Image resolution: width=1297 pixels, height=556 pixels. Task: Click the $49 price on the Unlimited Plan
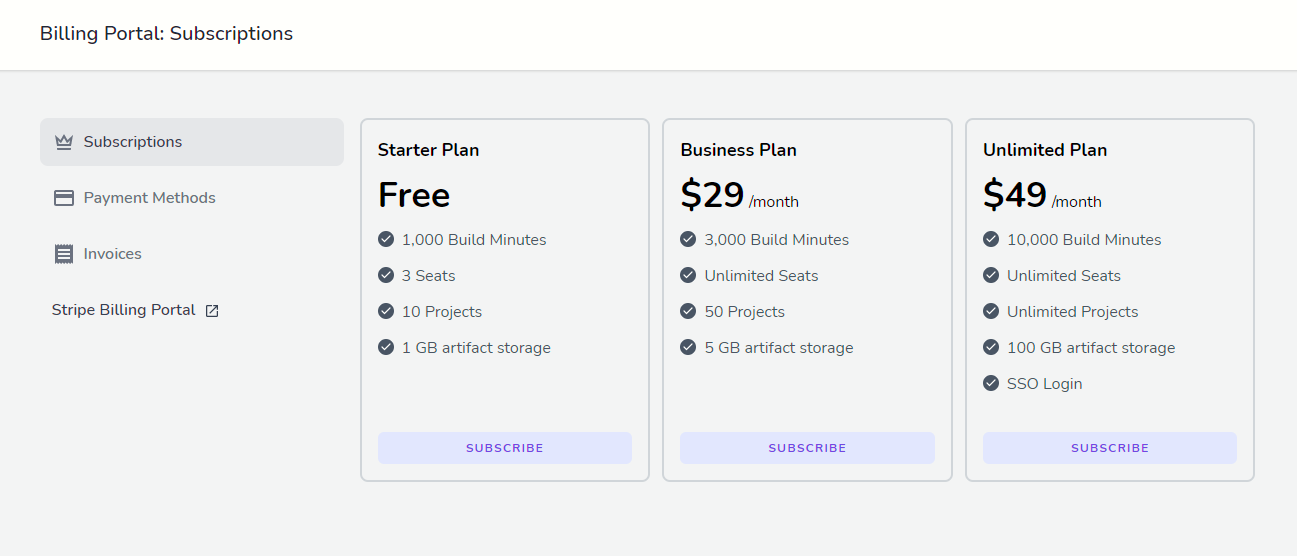coord(1015,195)
